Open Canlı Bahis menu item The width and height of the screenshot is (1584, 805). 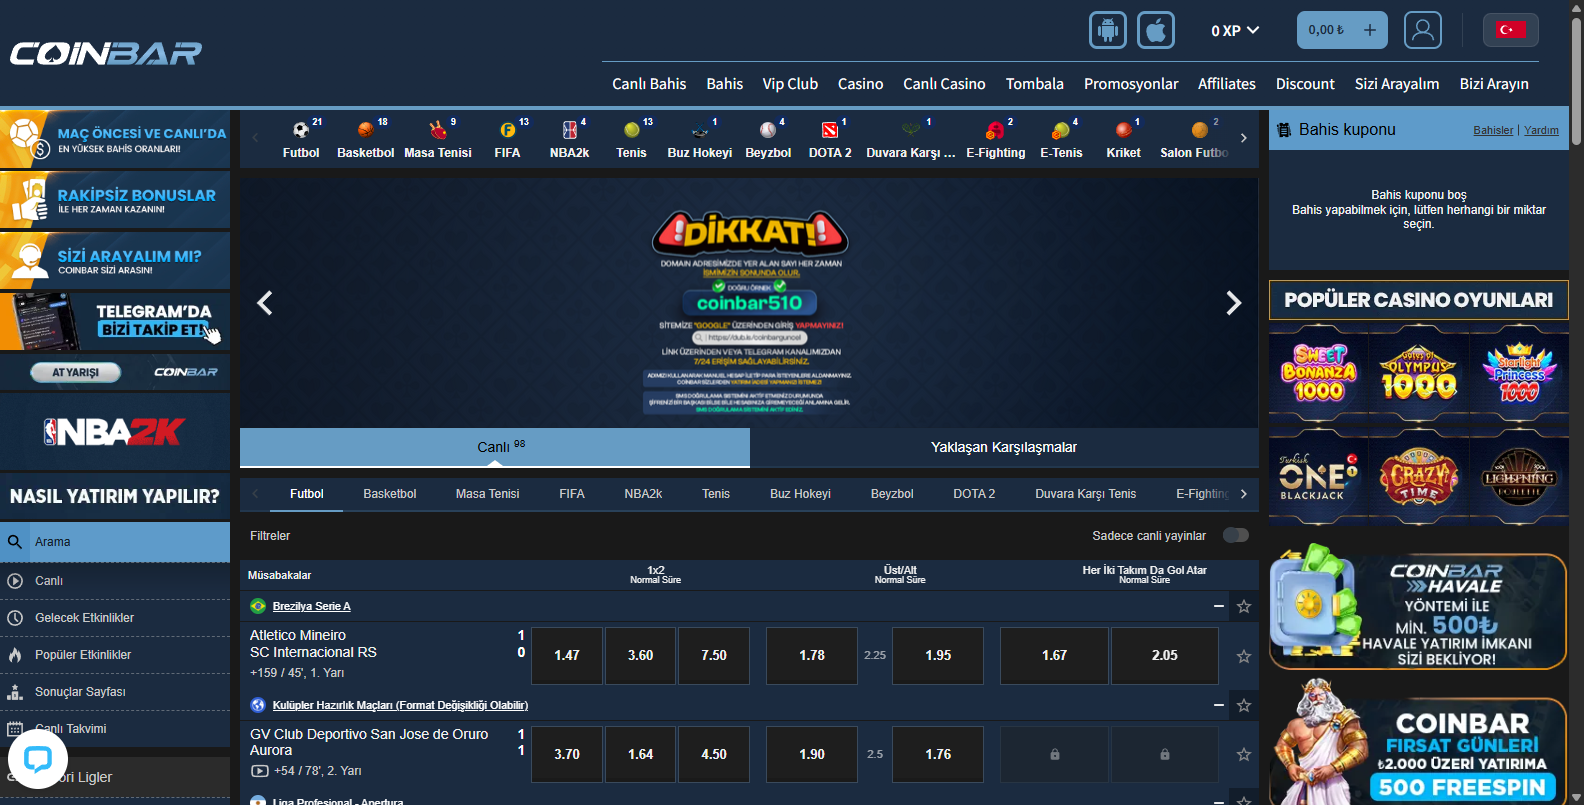point(649,84)
